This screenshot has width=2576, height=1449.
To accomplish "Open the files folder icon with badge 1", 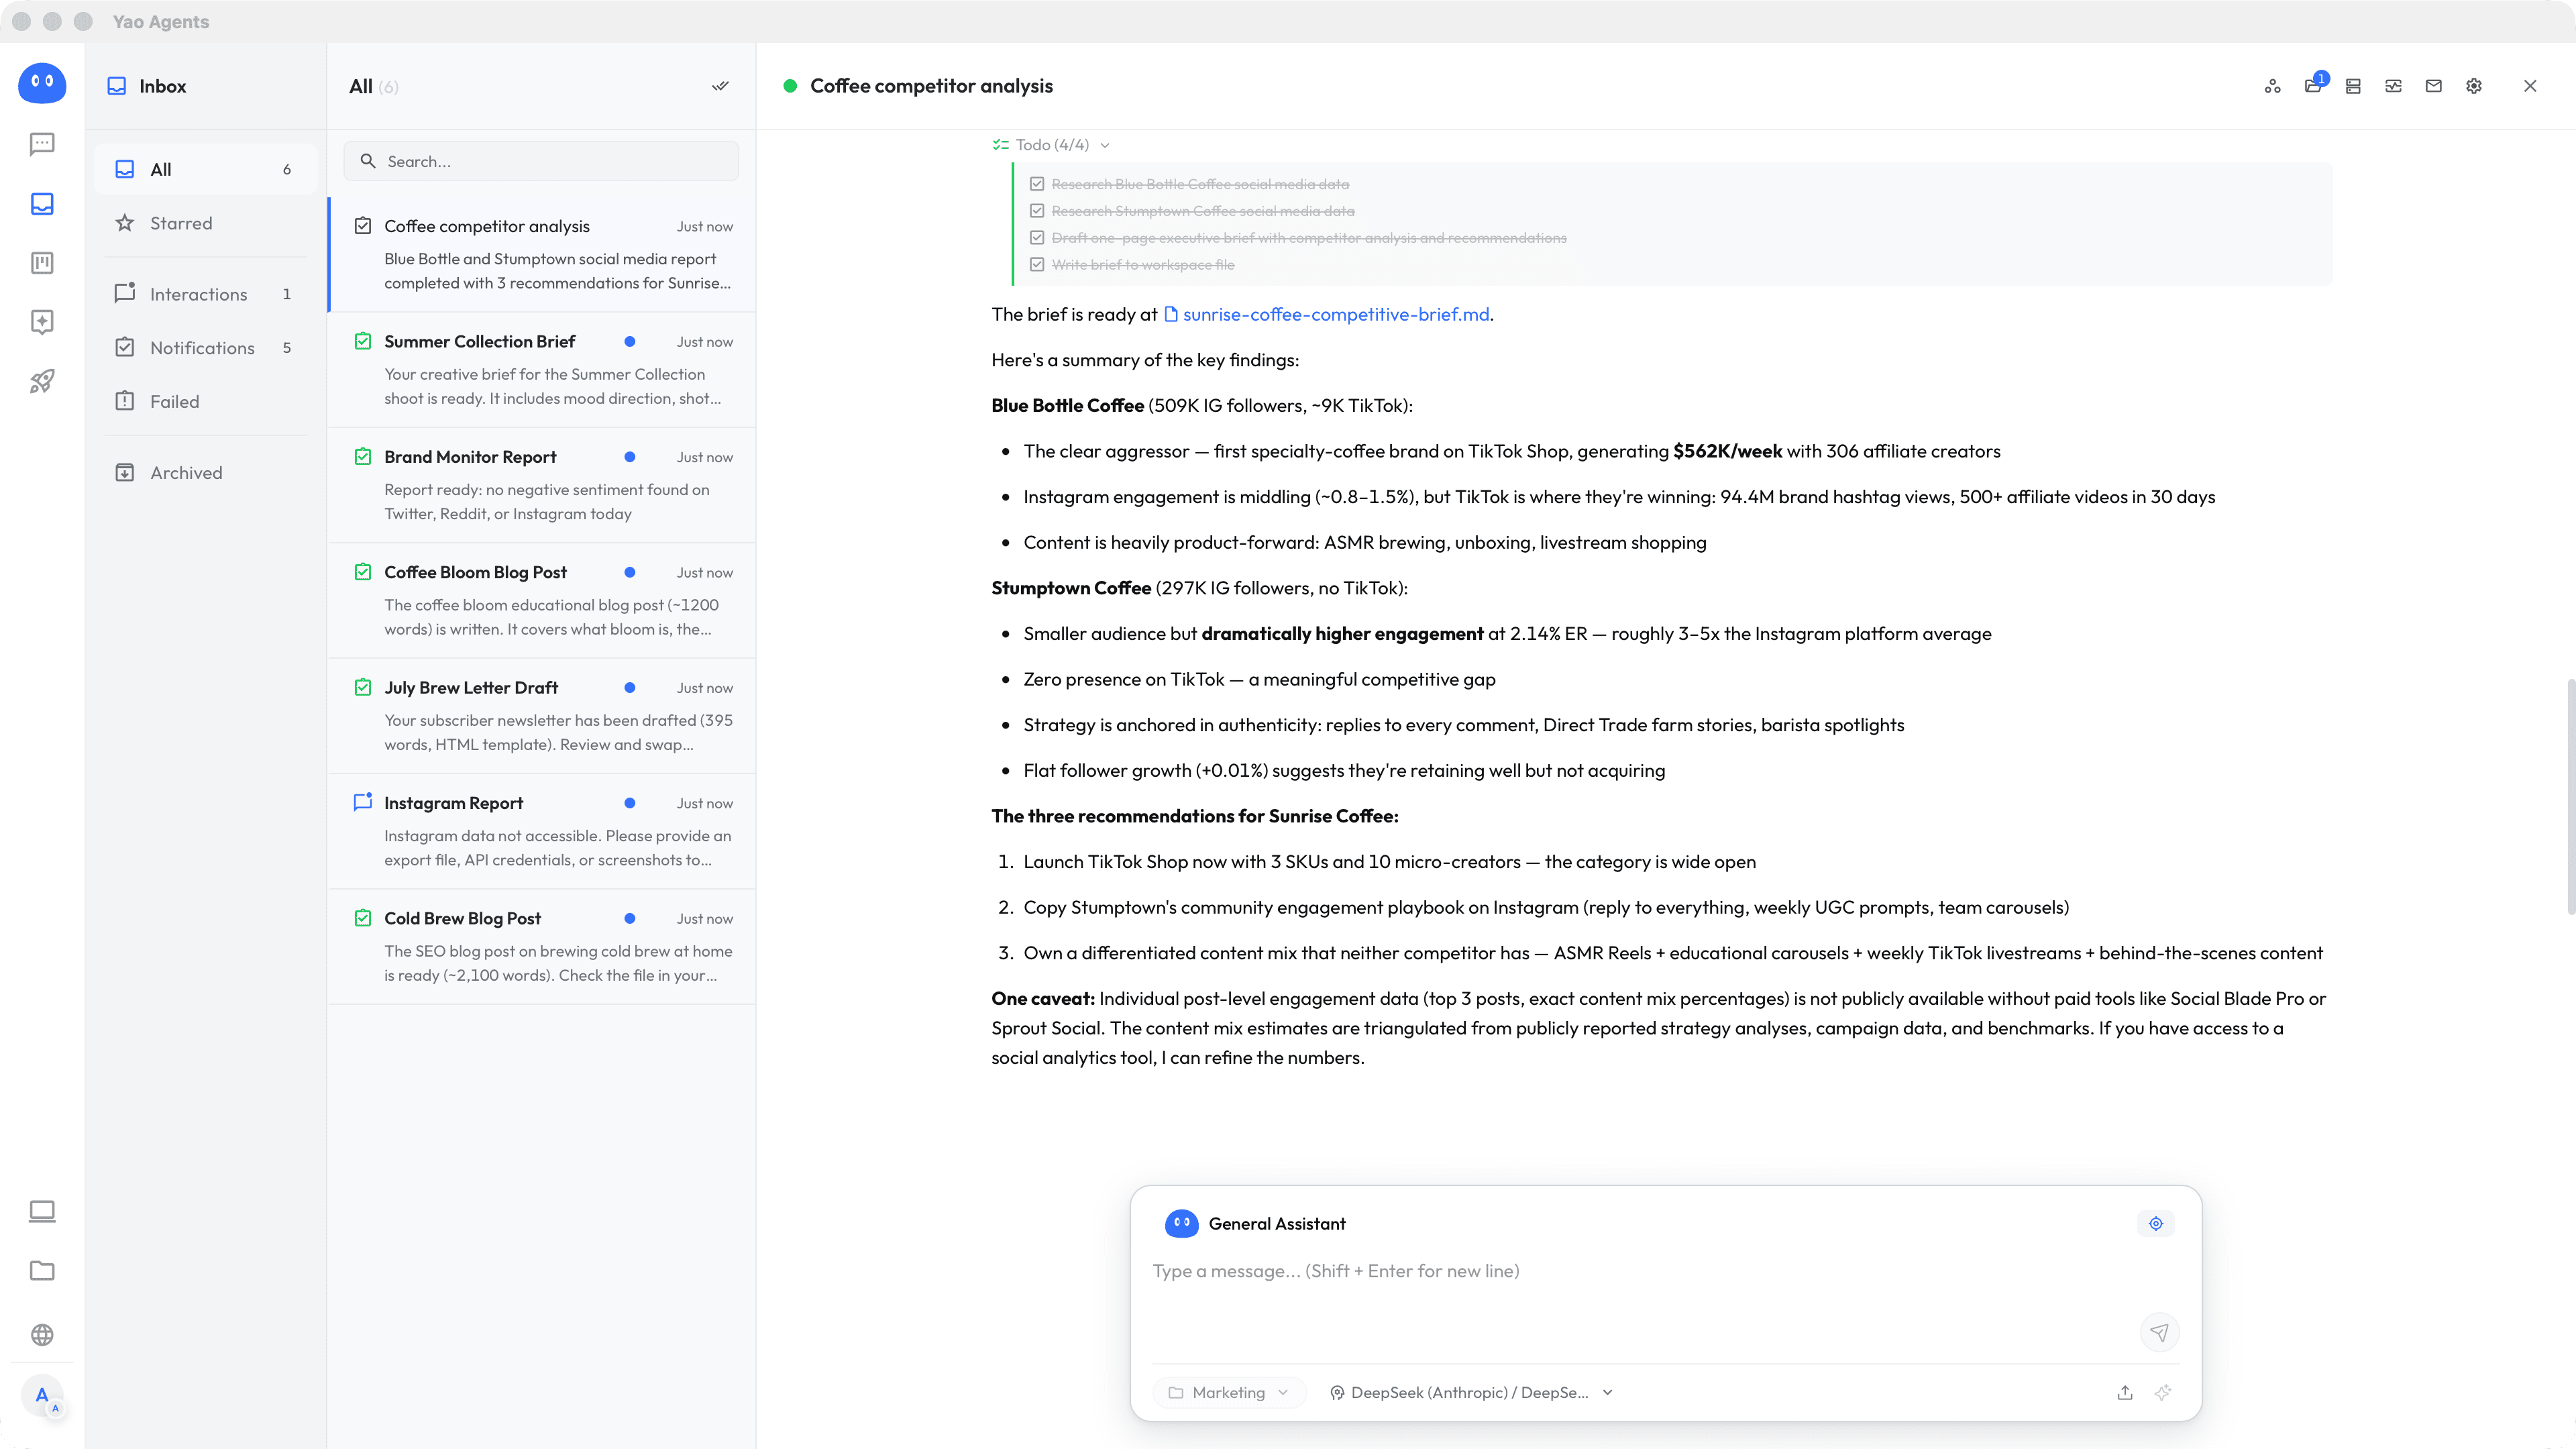I will pos(2313,86).
